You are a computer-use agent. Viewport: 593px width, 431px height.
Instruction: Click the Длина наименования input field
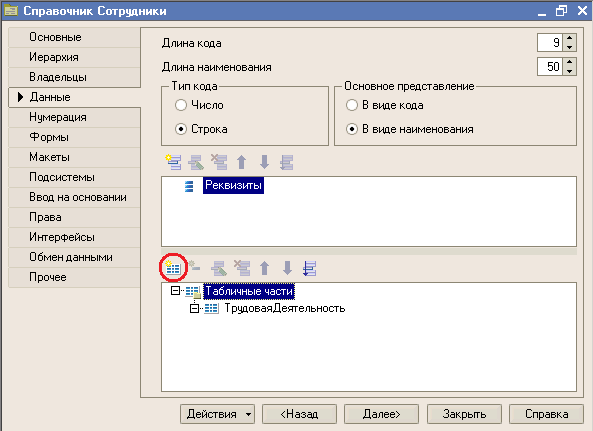(x=550, y=67)
